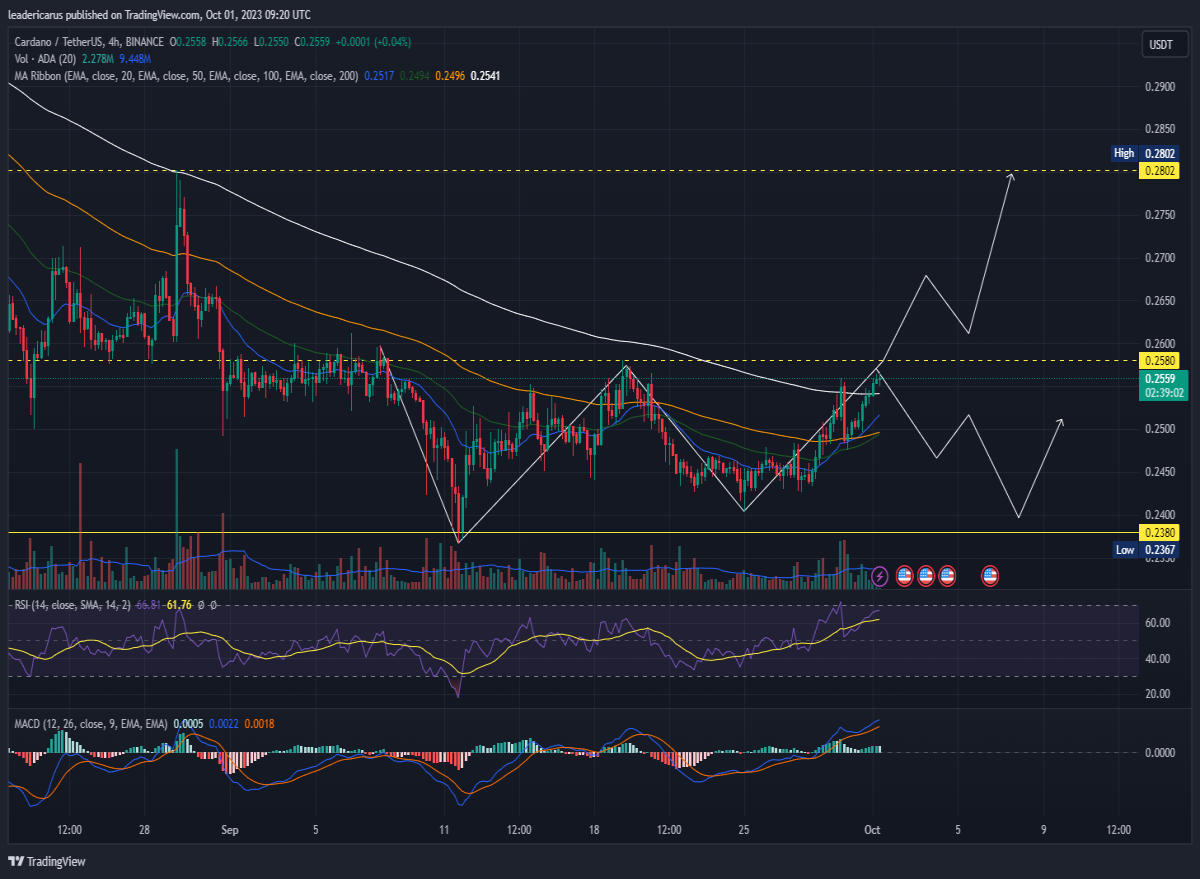Click the RSI (14, close, SMA, 14, 2) legend
Image resolution: width=1200 pixels, height=879 pixels.
[71, 605]
